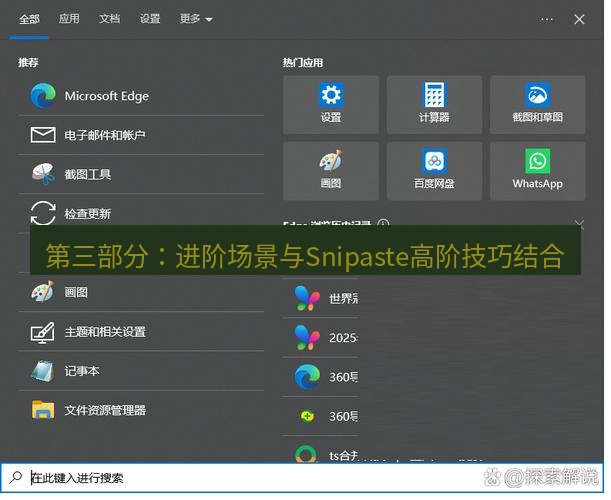Click the 记事本 label text

pos(81,371)
